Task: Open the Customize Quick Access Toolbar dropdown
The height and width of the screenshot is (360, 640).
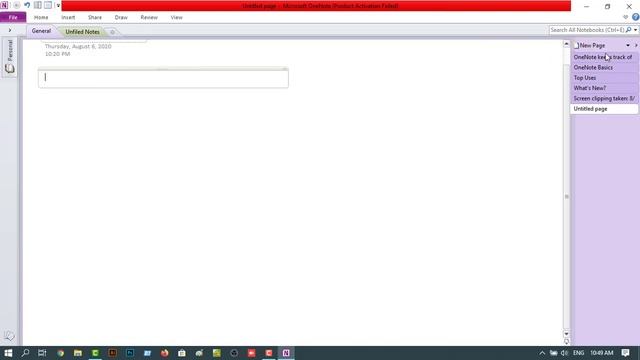Action: [58, 6]
